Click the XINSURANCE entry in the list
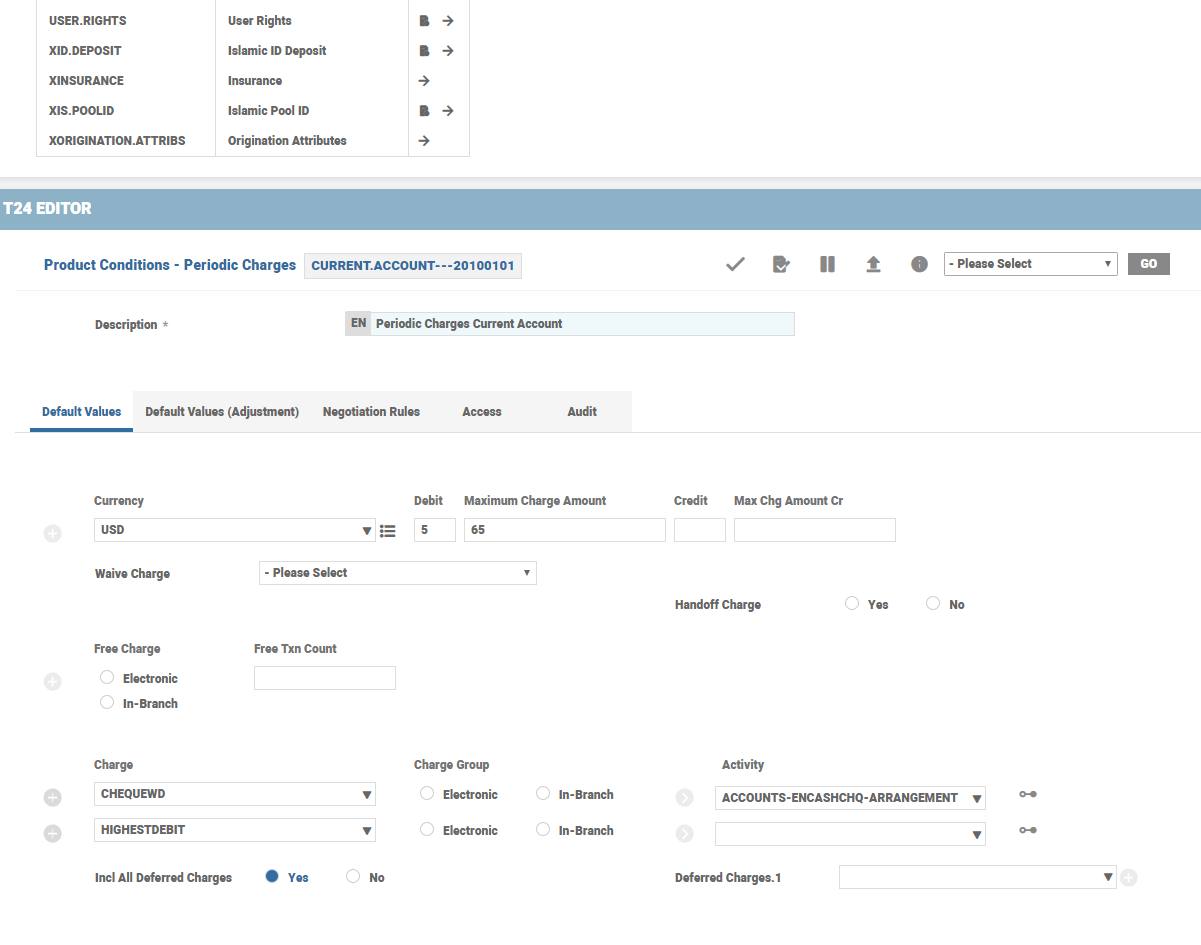Image resolution: width=1201 pixels, height=945 pixels. coord(86,81)
